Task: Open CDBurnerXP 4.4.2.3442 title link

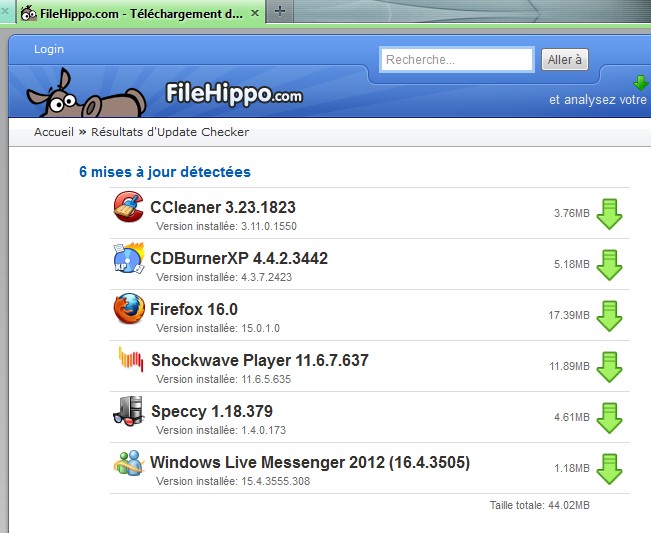Action: coord(239,258)
